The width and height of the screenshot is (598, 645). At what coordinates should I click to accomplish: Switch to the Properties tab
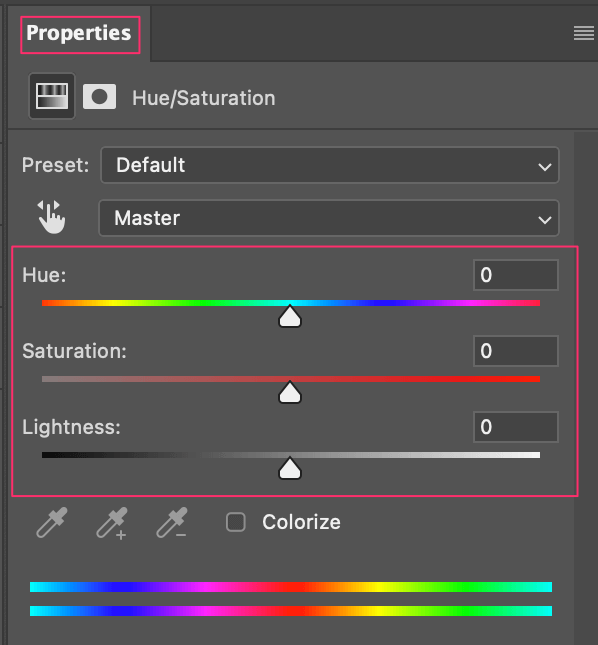coord(79,33)
